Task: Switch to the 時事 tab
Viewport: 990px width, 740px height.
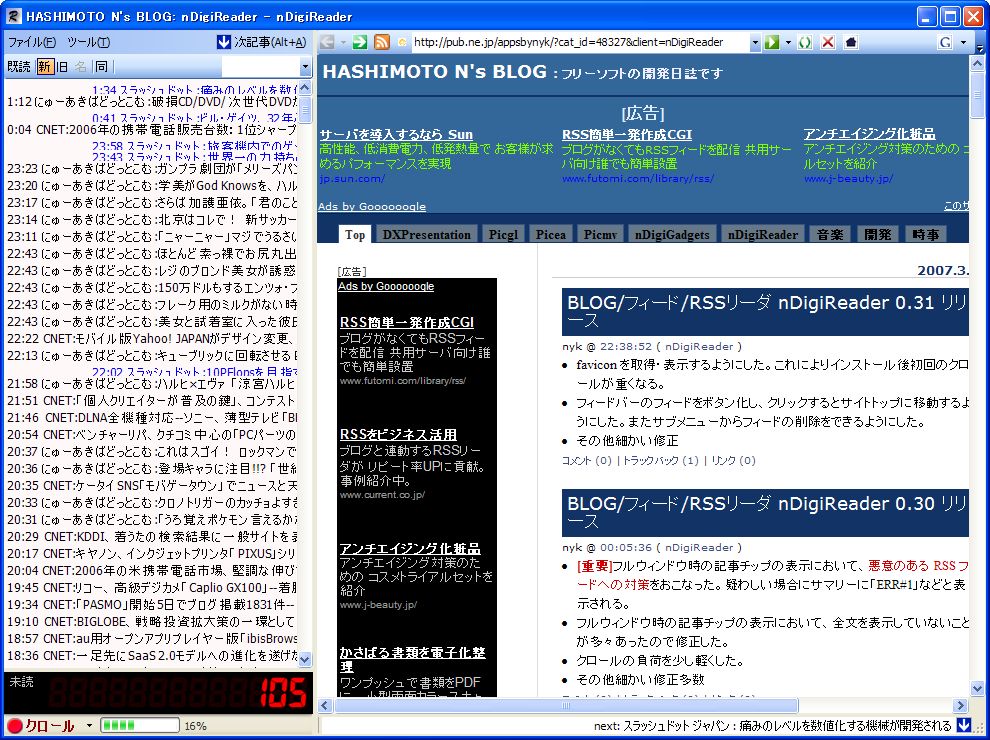Action: 926,234
